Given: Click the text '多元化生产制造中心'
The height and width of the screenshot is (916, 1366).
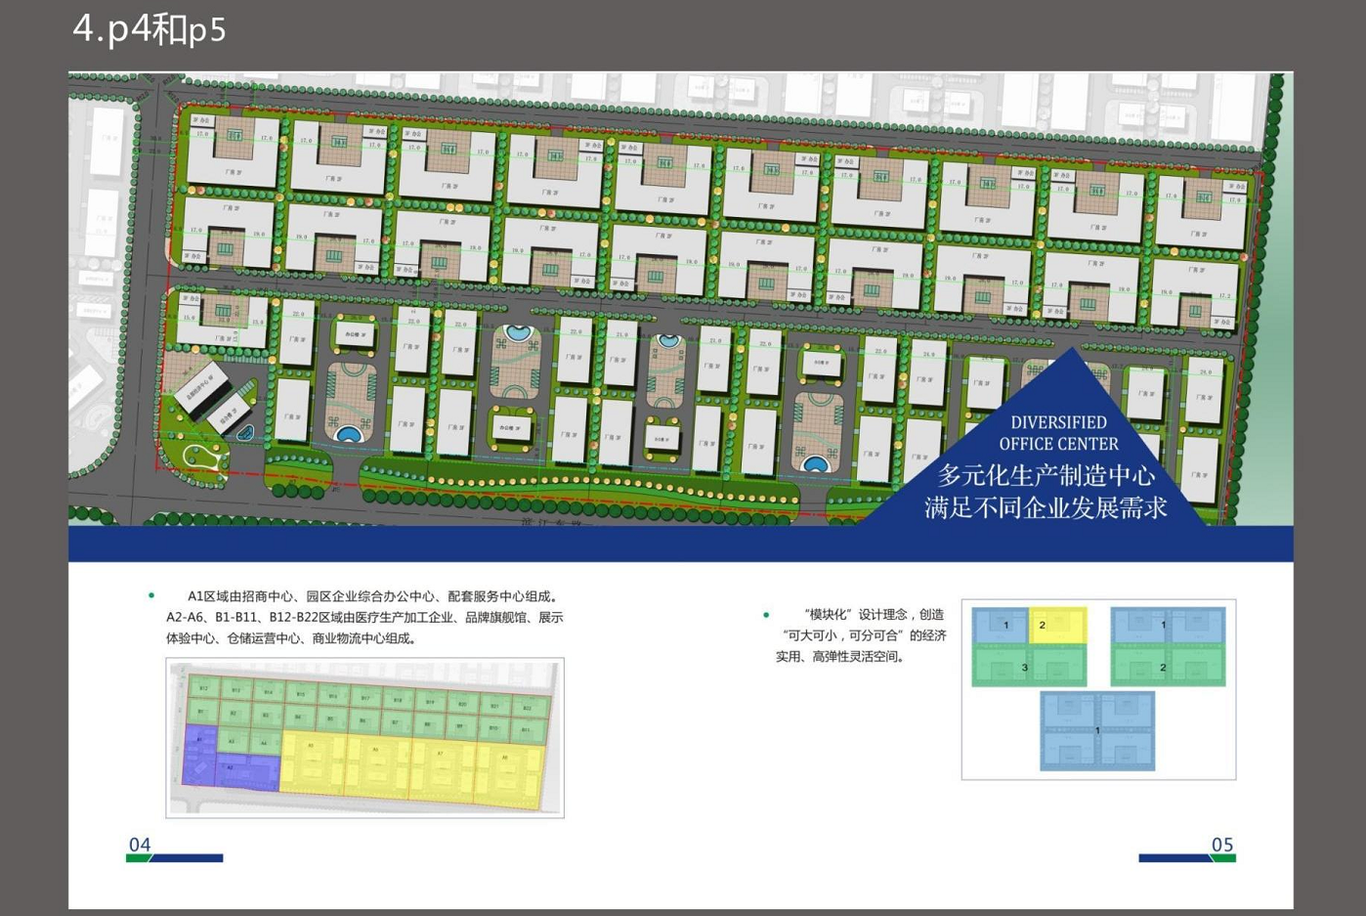Looking at the screenshot, I should pos(1046,476).
